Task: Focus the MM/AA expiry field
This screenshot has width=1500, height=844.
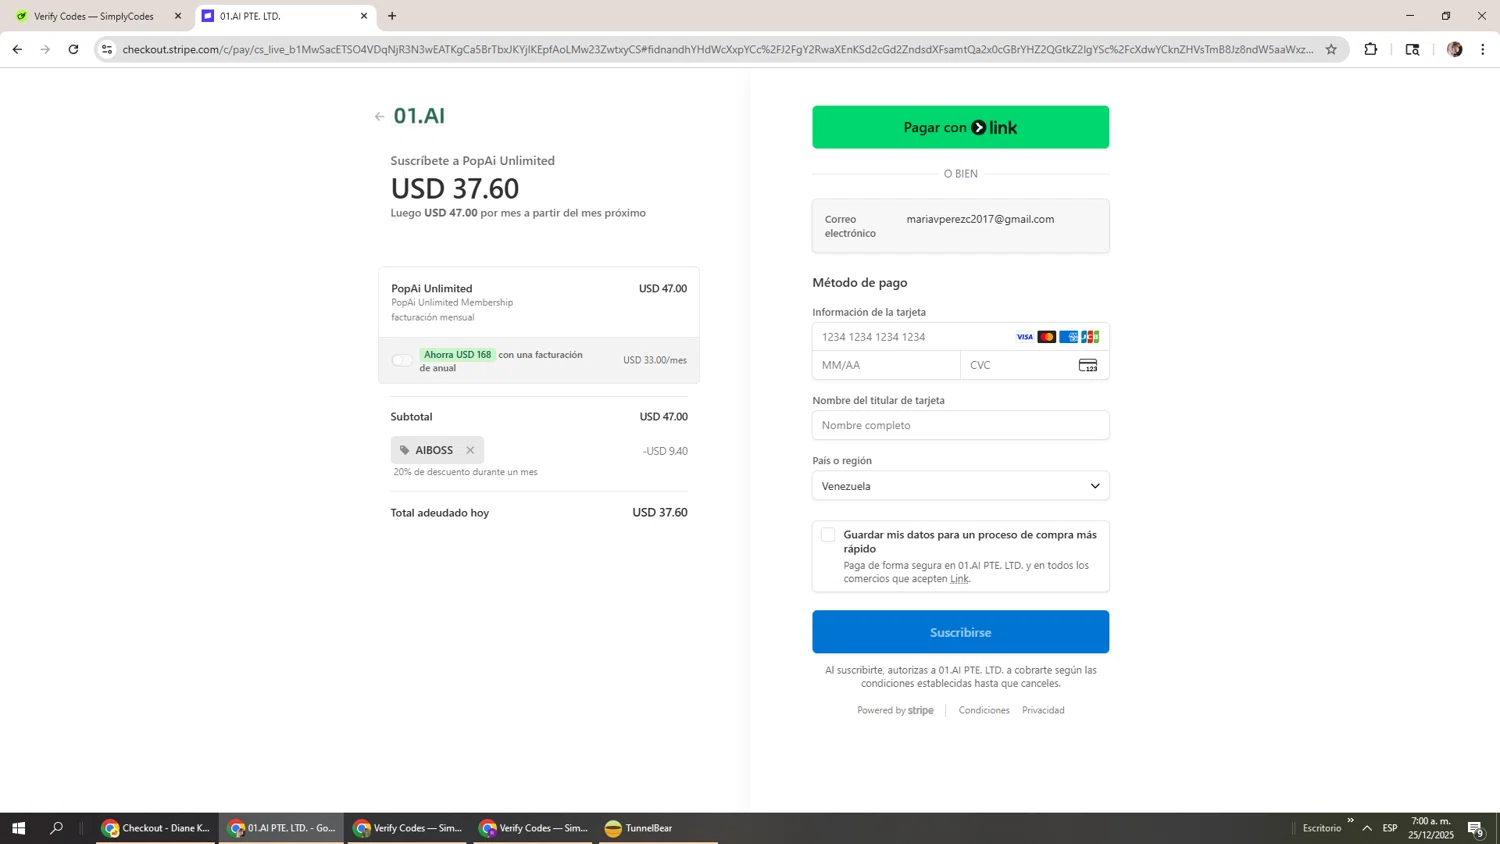Action: tap(886, 365)
